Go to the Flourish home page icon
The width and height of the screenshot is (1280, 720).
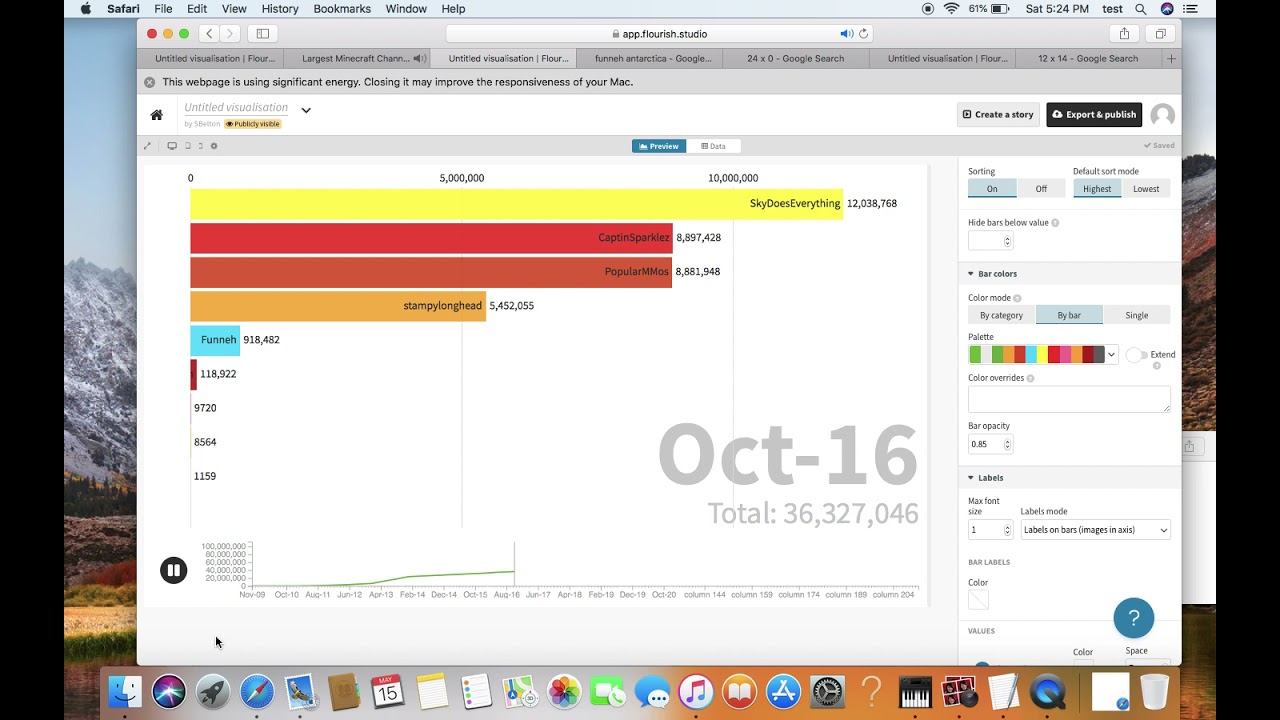[157, 115]
